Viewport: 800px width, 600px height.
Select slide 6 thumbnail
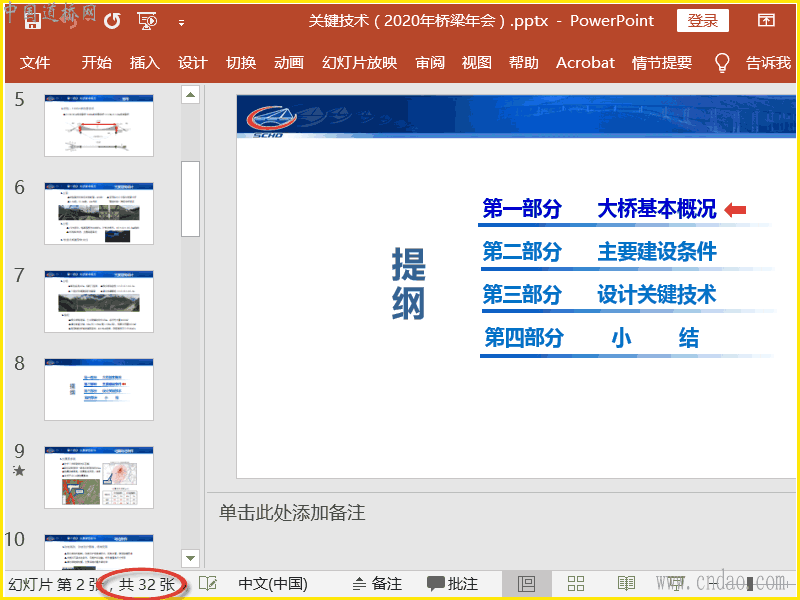[x=99, y=214]
